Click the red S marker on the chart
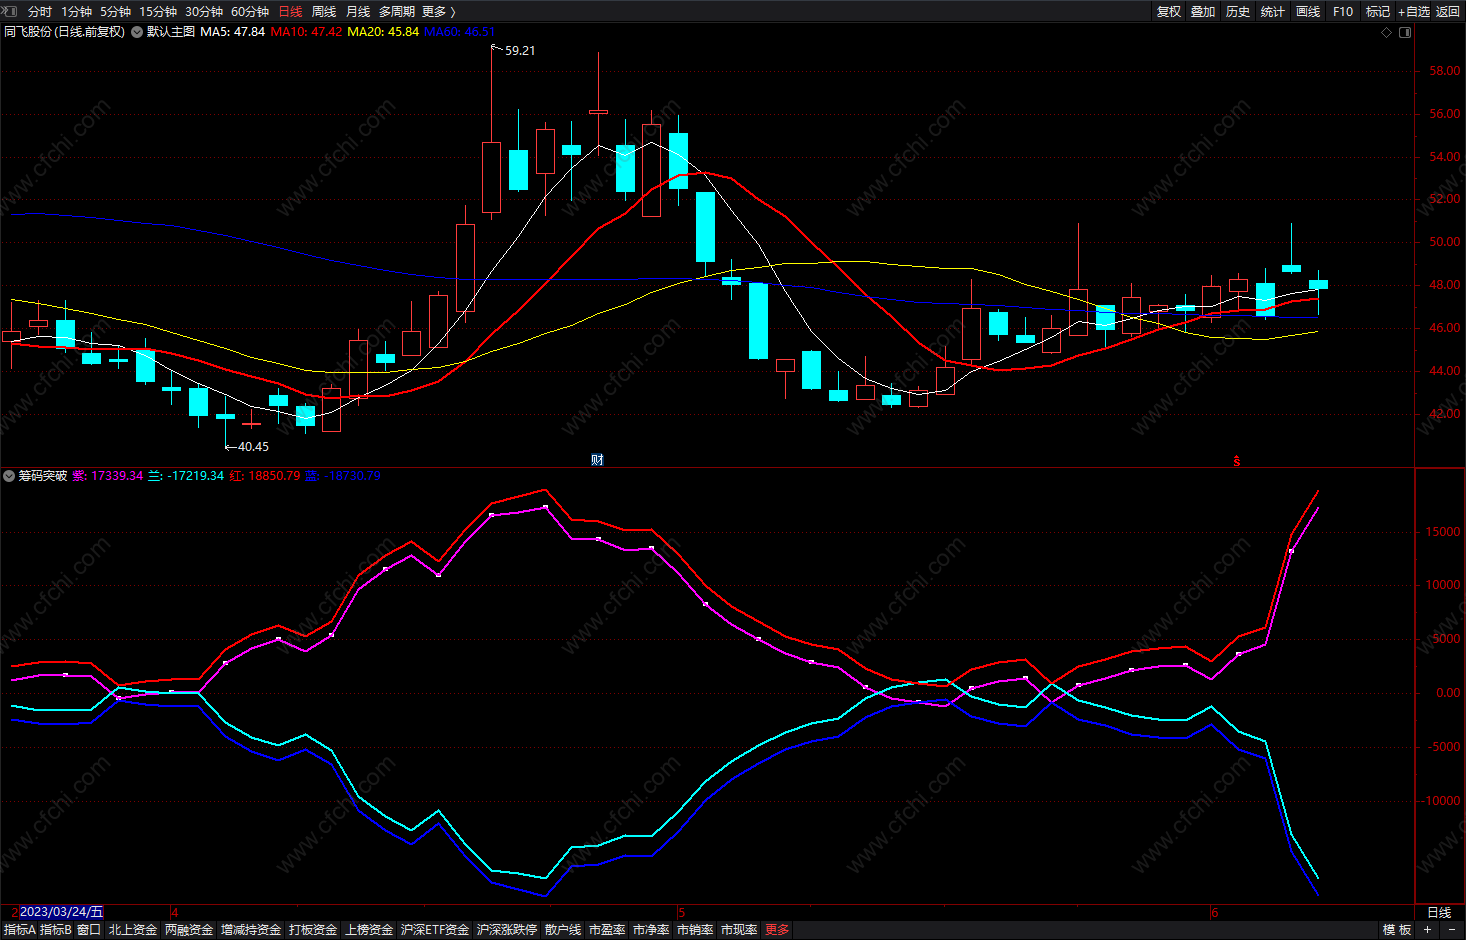 point(1237,461)
